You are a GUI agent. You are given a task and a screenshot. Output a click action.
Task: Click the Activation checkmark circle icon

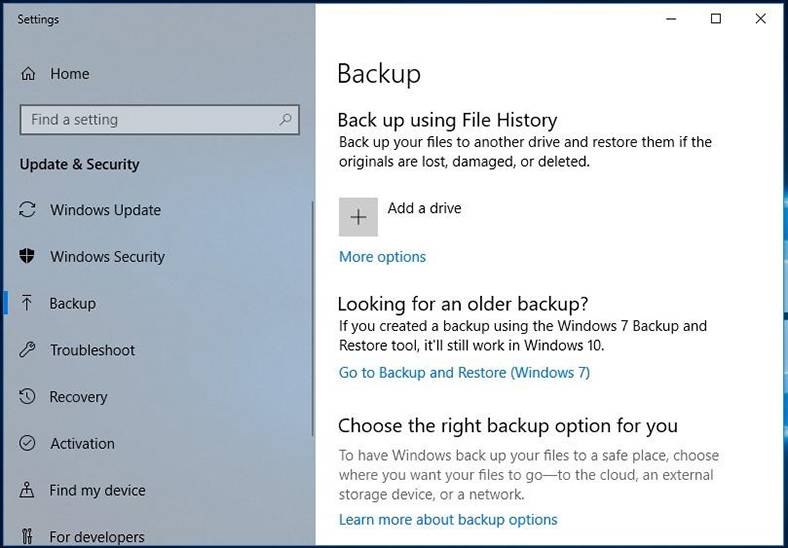pos(27,443)
